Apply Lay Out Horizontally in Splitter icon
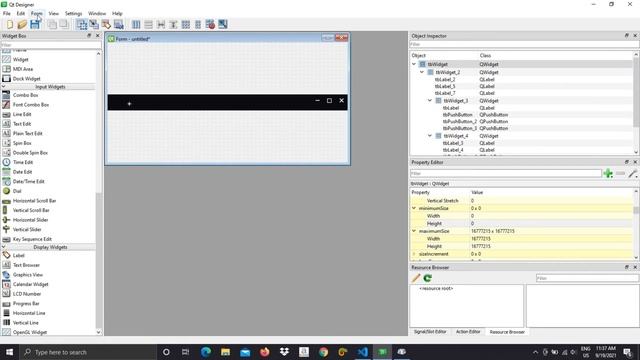 tap(161, 24)
